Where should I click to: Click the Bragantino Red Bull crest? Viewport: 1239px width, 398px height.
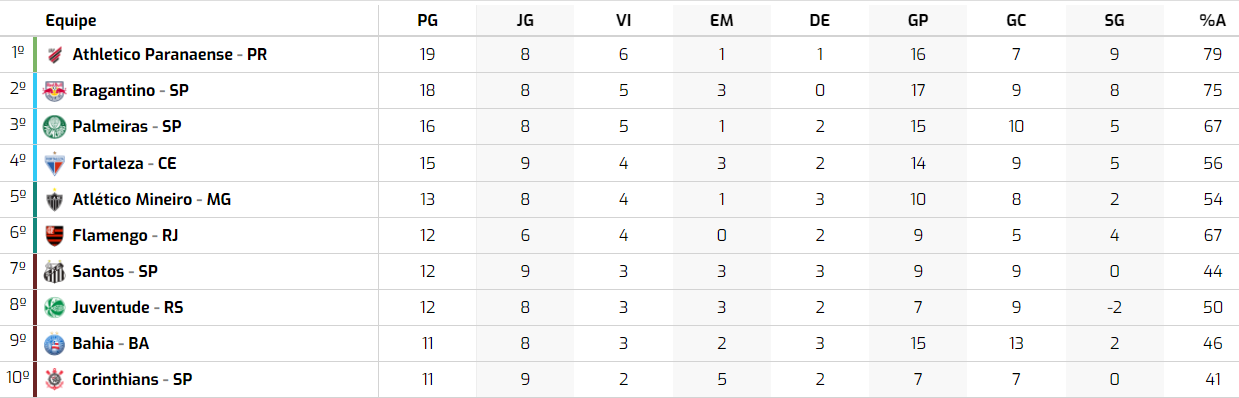click(x=54, y=91)
